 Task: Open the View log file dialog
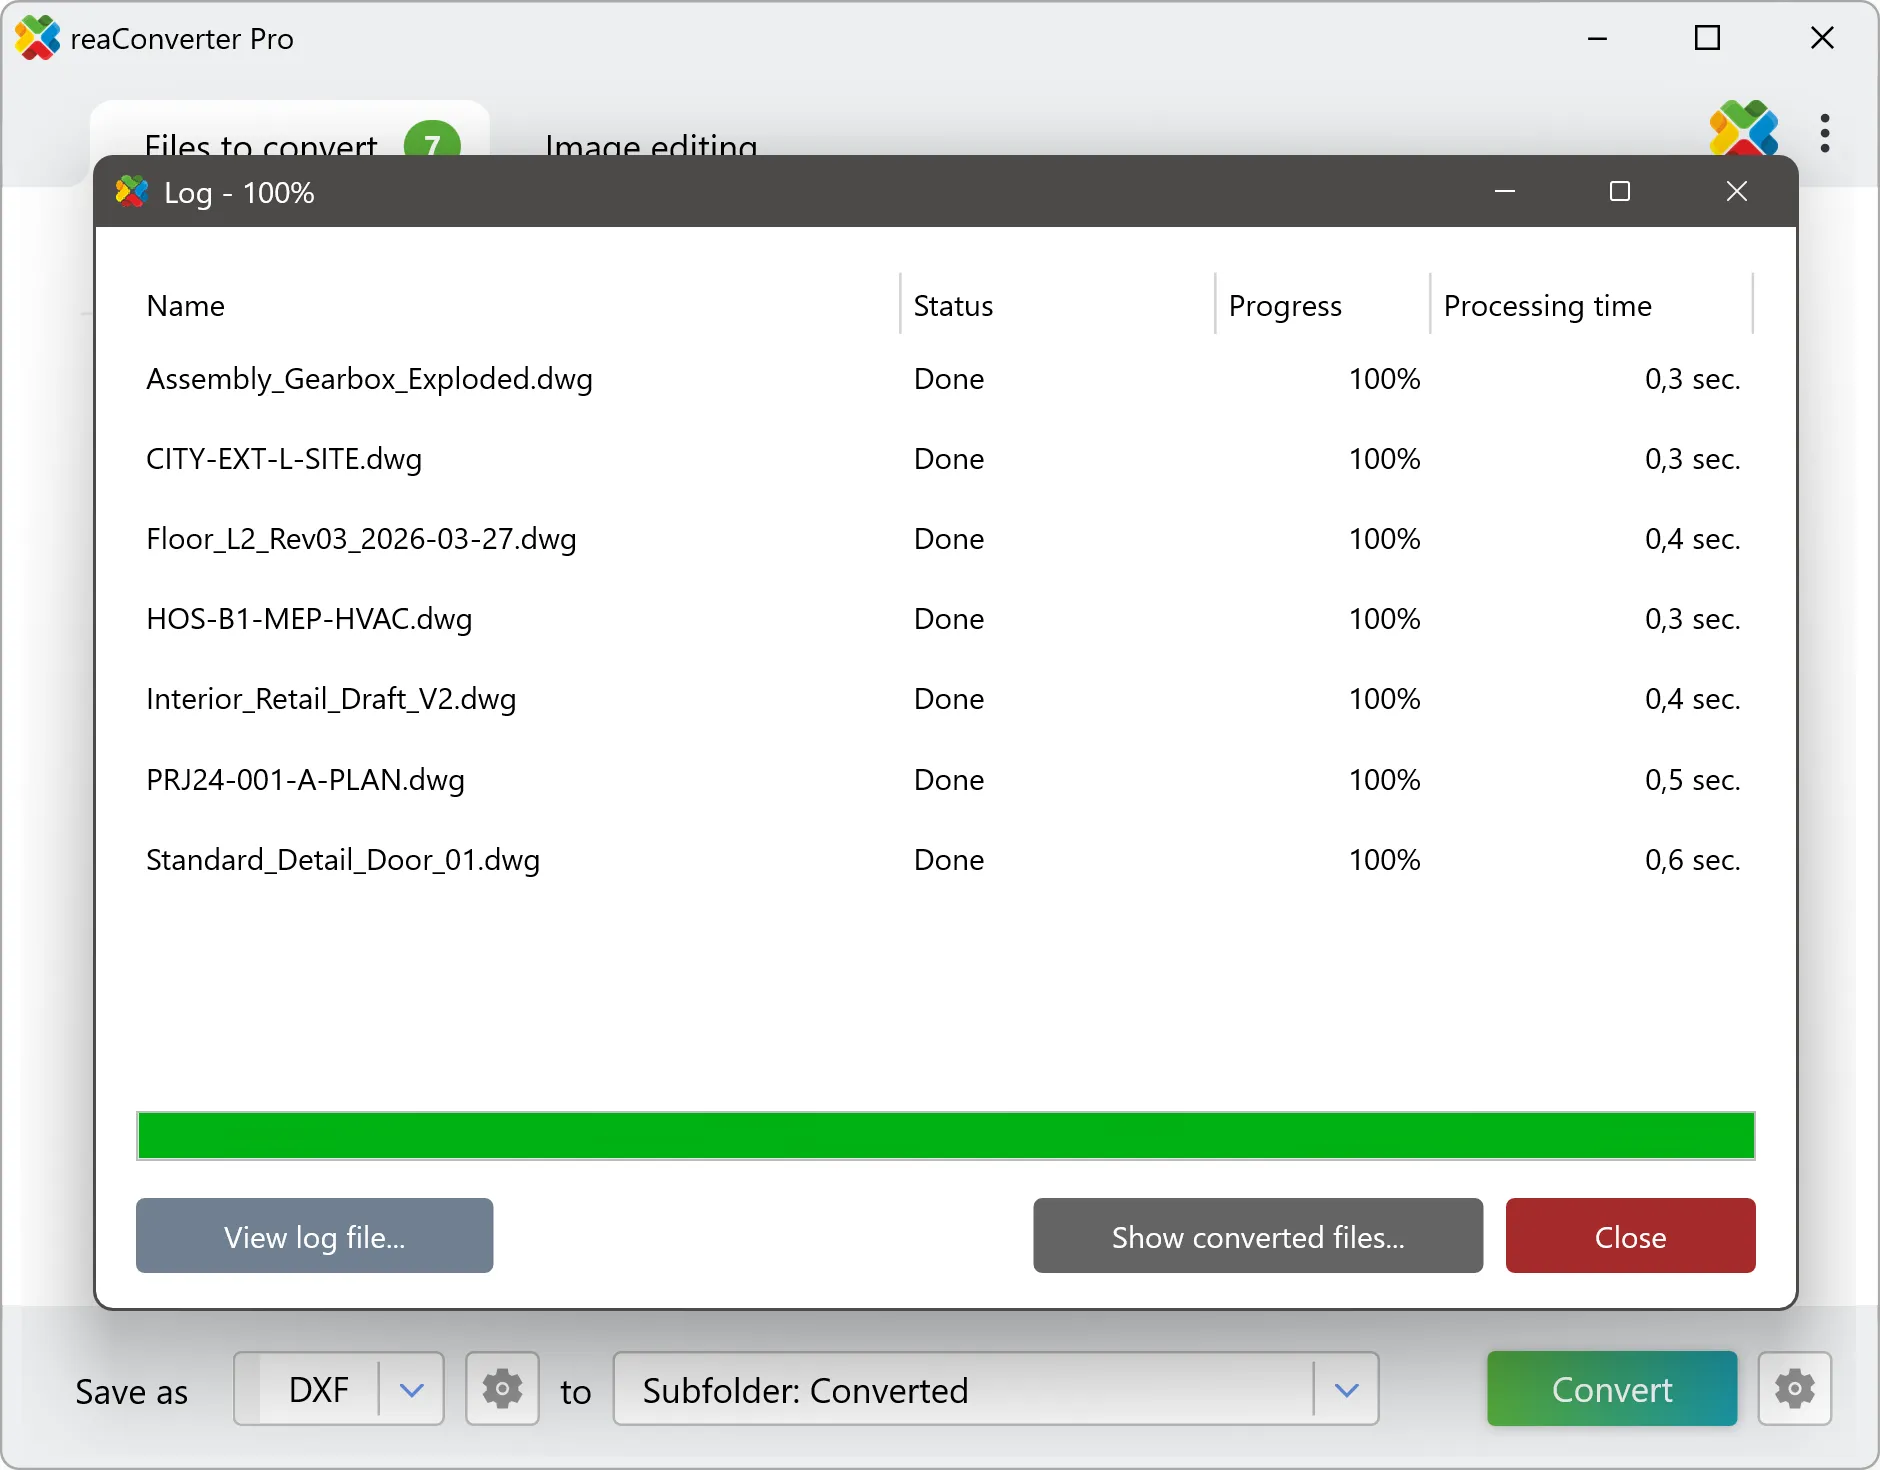tap(313, 1236)
